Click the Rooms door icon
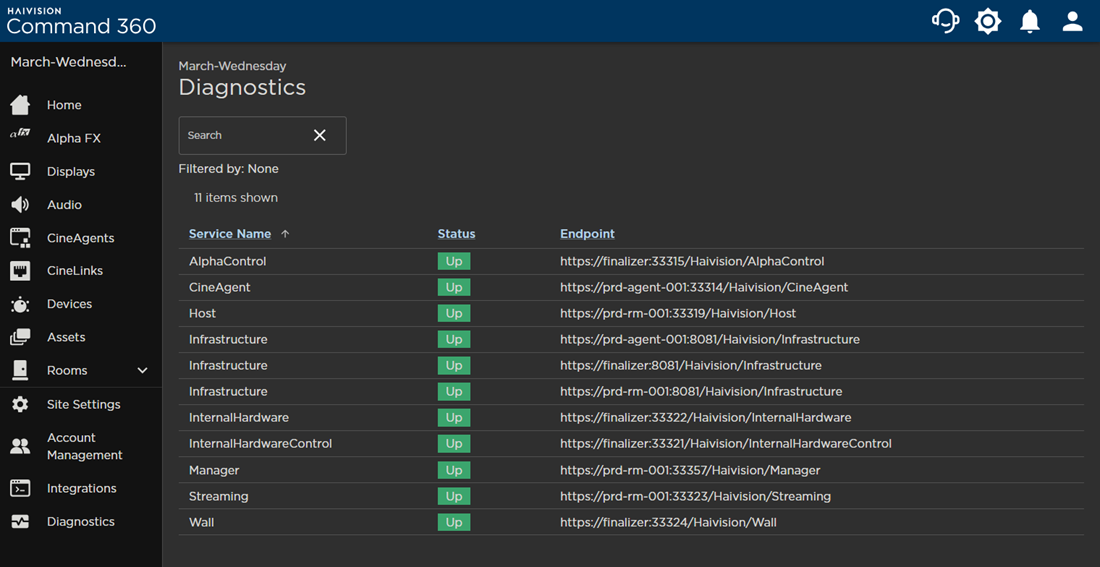 tap(20, 370)
